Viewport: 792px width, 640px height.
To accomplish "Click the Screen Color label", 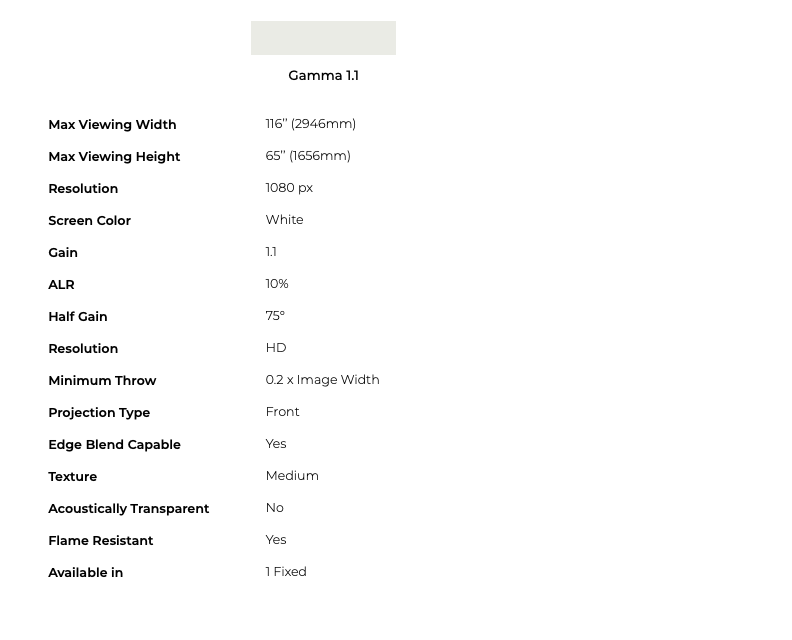I will point(89,221).
